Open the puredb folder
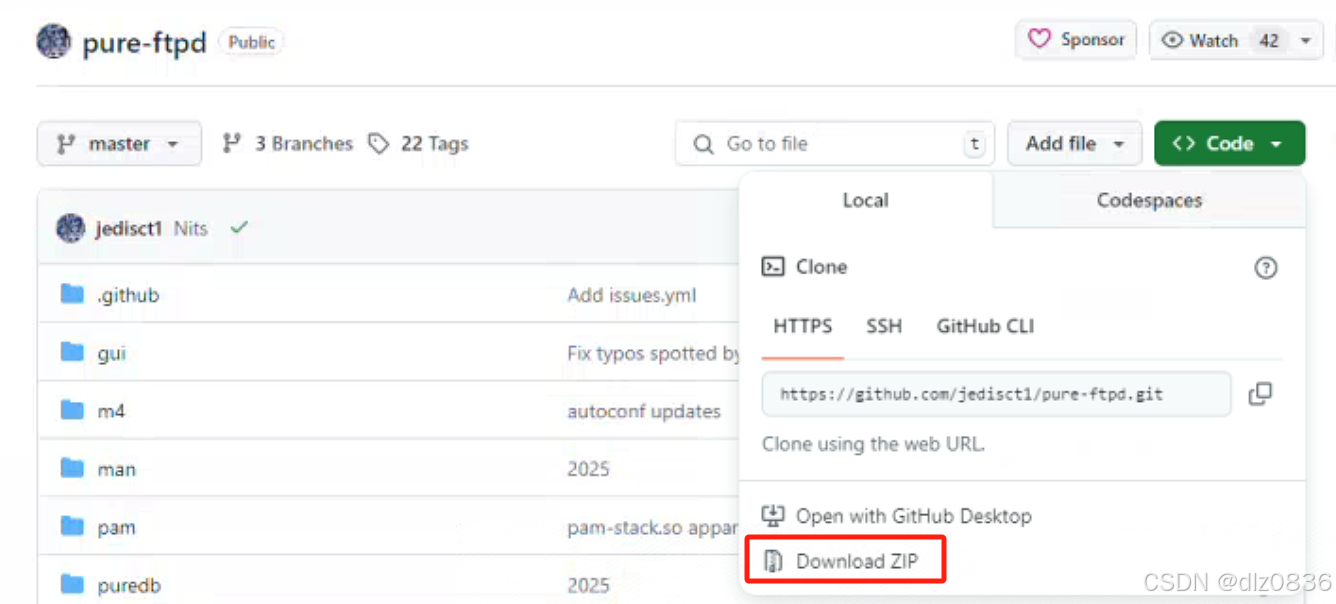This screenshot has width=1336, height=604. 129,585
